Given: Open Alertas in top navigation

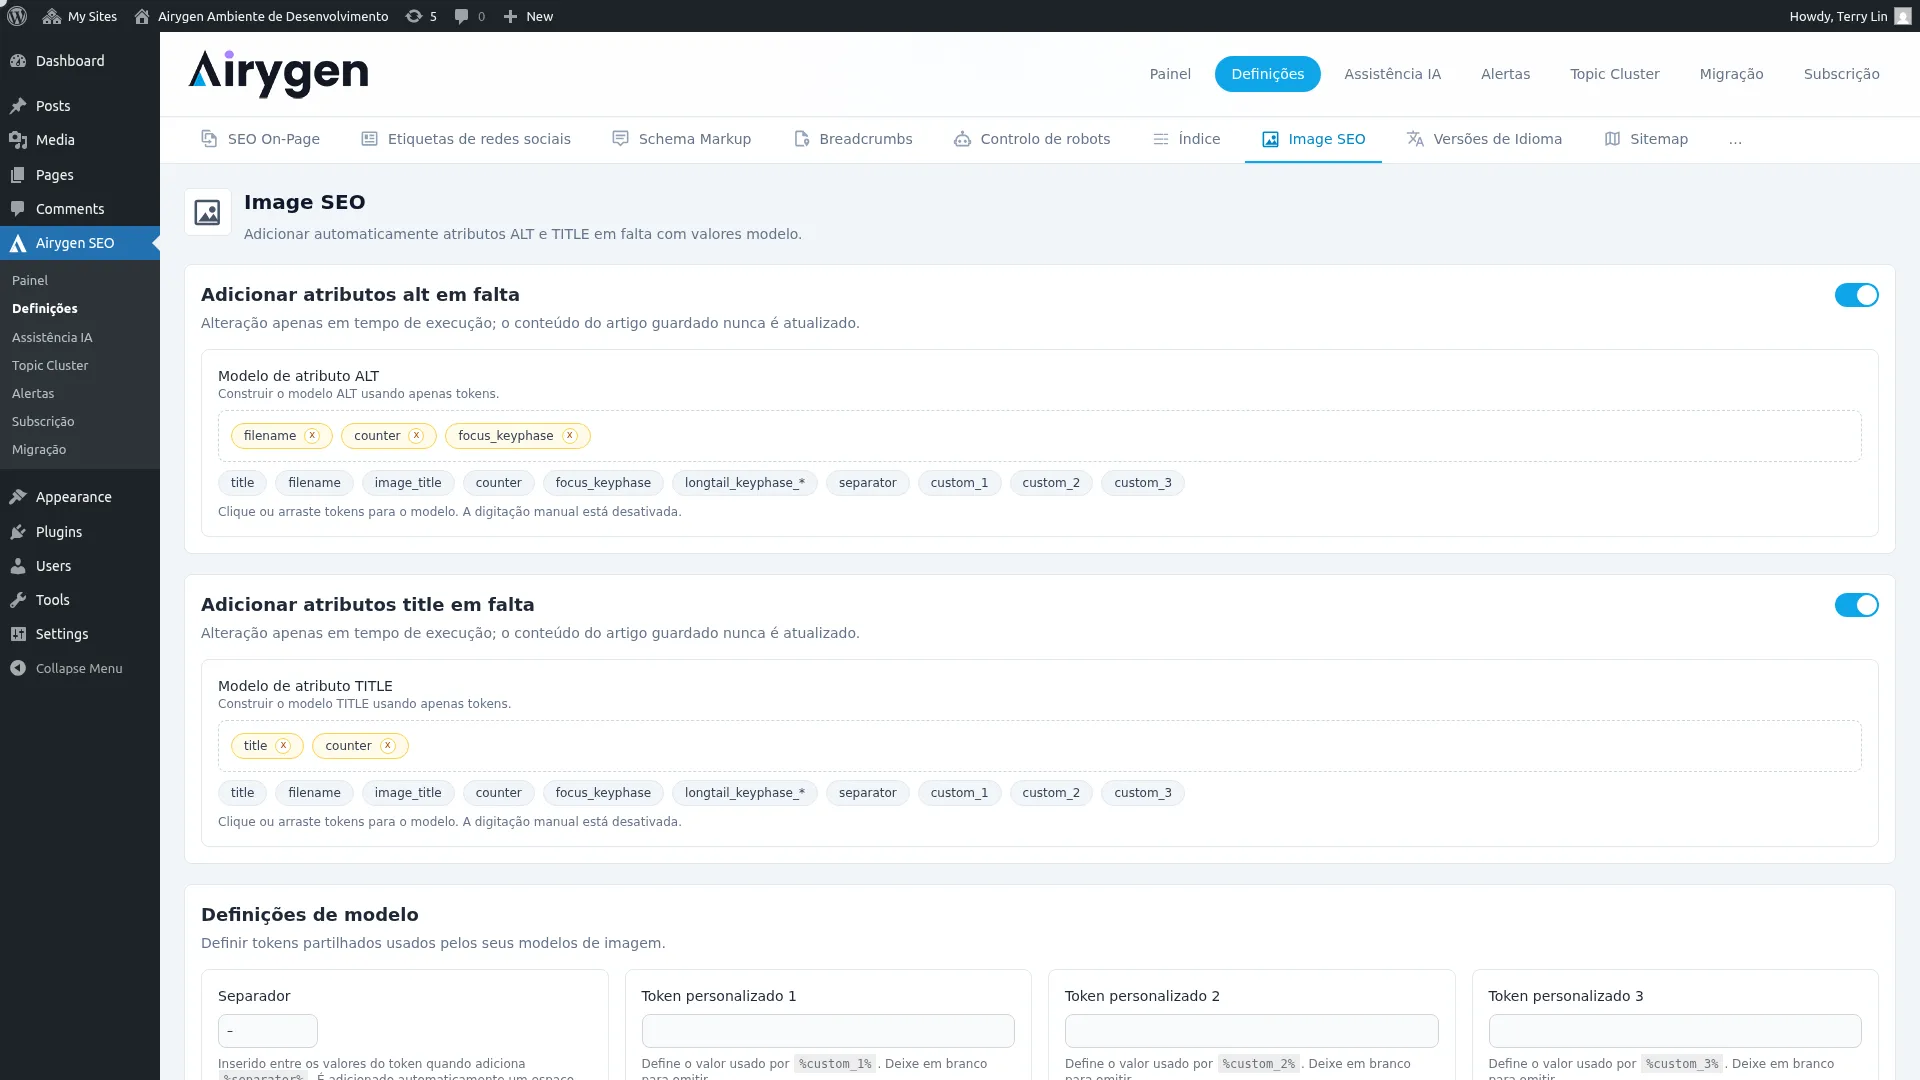Looking at the screenshot, I should 1505,74.
